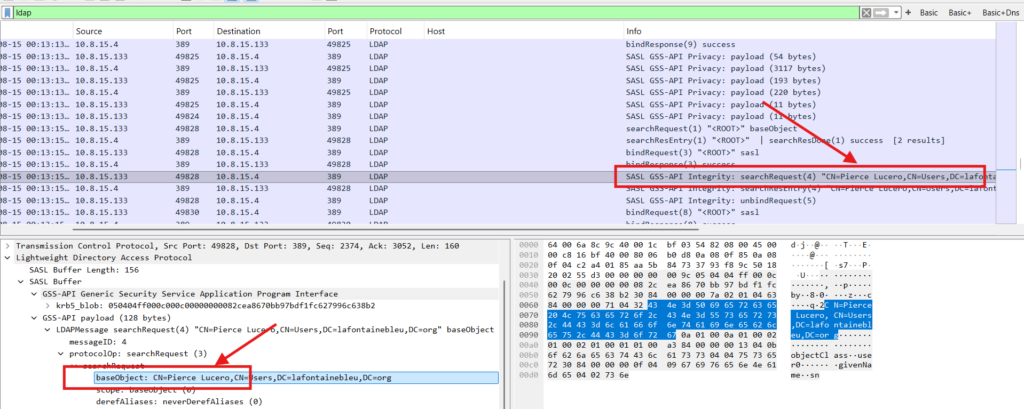Apply the Basic filter shortcut

pos(931,12)
